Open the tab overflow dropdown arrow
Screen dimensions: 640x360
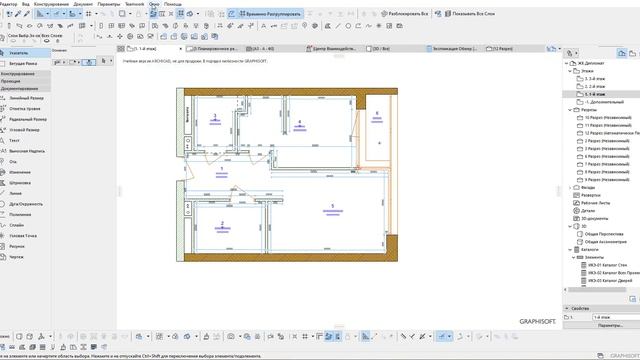click(x=560, y=49)
